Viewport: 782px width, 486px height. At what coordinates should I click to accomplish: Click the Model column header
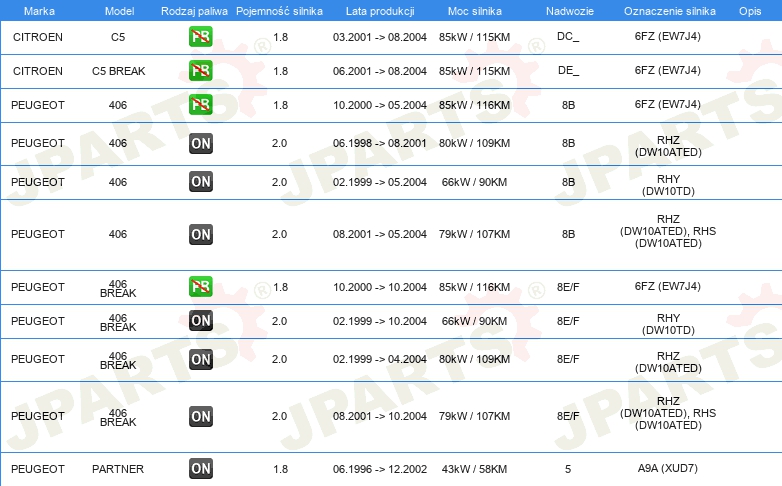(x=119, y=11)
